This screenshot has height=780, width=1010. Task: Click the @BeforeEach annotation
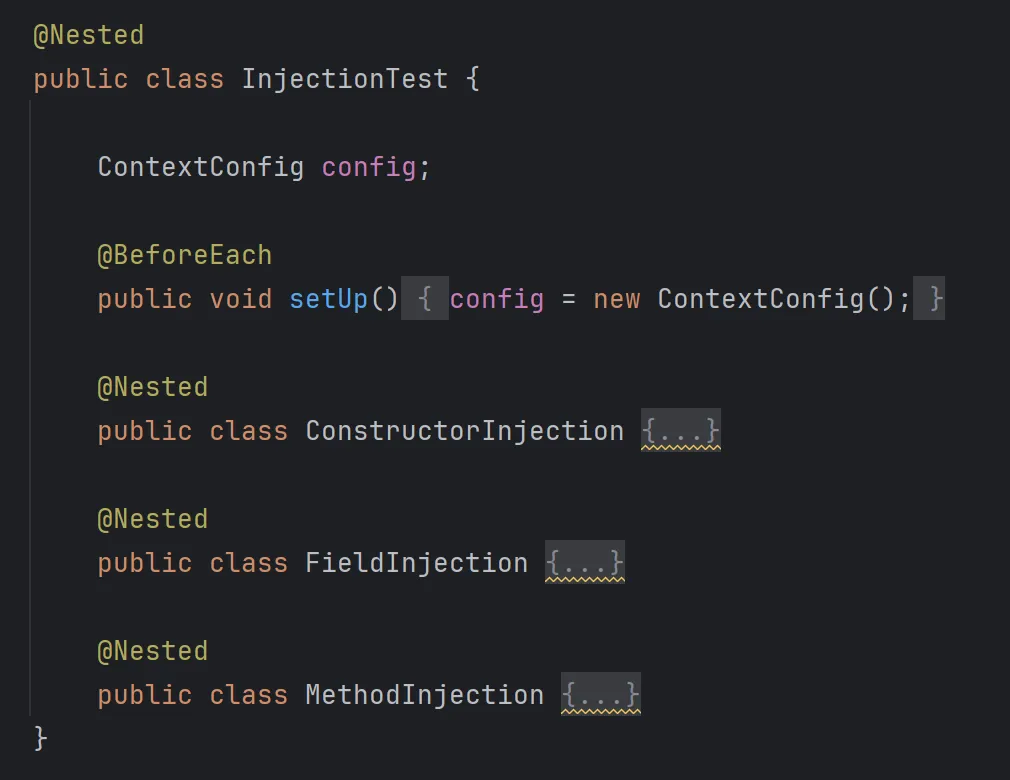point(184,255)
